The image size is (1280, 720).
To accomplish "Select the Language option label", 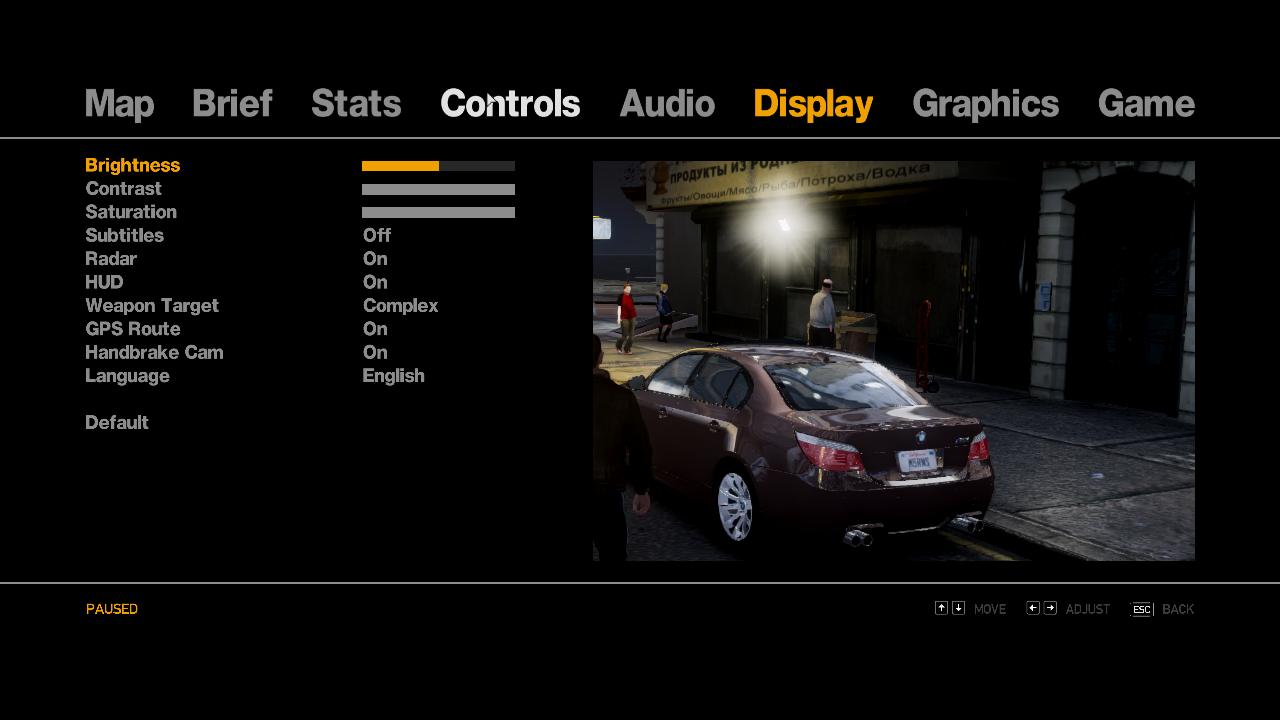I will click(127, 376).
